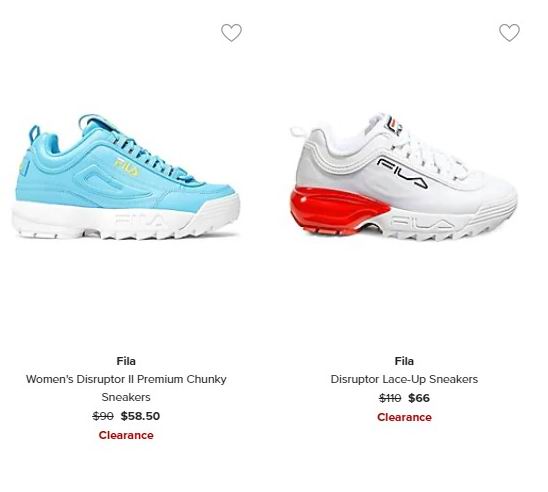The height and width of the screenshot is (492, 548).
Task: Open the white and red Fila sneaker image
Action: click(404, 176)
